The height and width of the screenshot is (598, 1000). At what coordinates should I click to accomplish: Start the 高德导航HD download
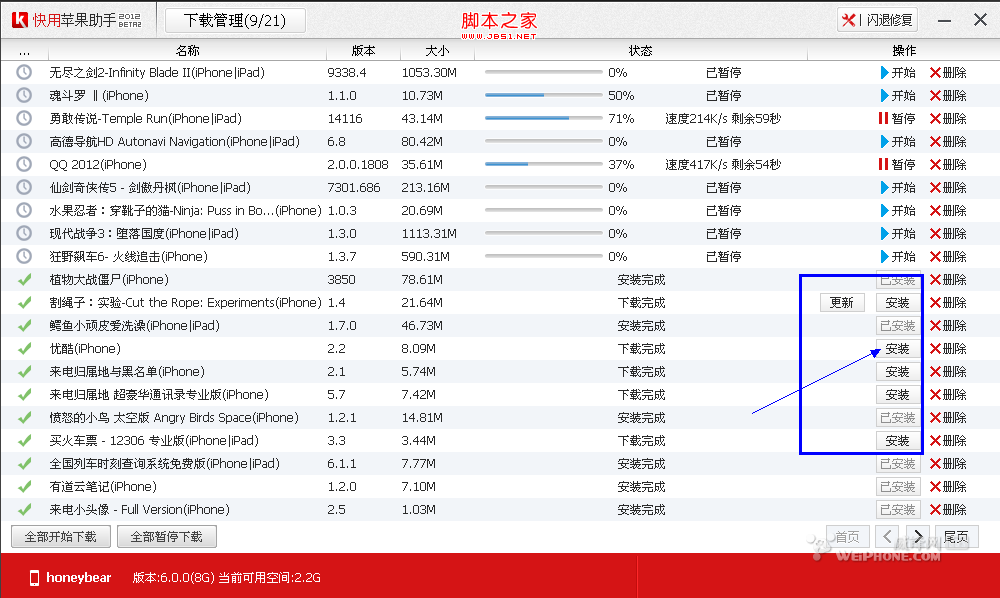(x=897, y=142)
